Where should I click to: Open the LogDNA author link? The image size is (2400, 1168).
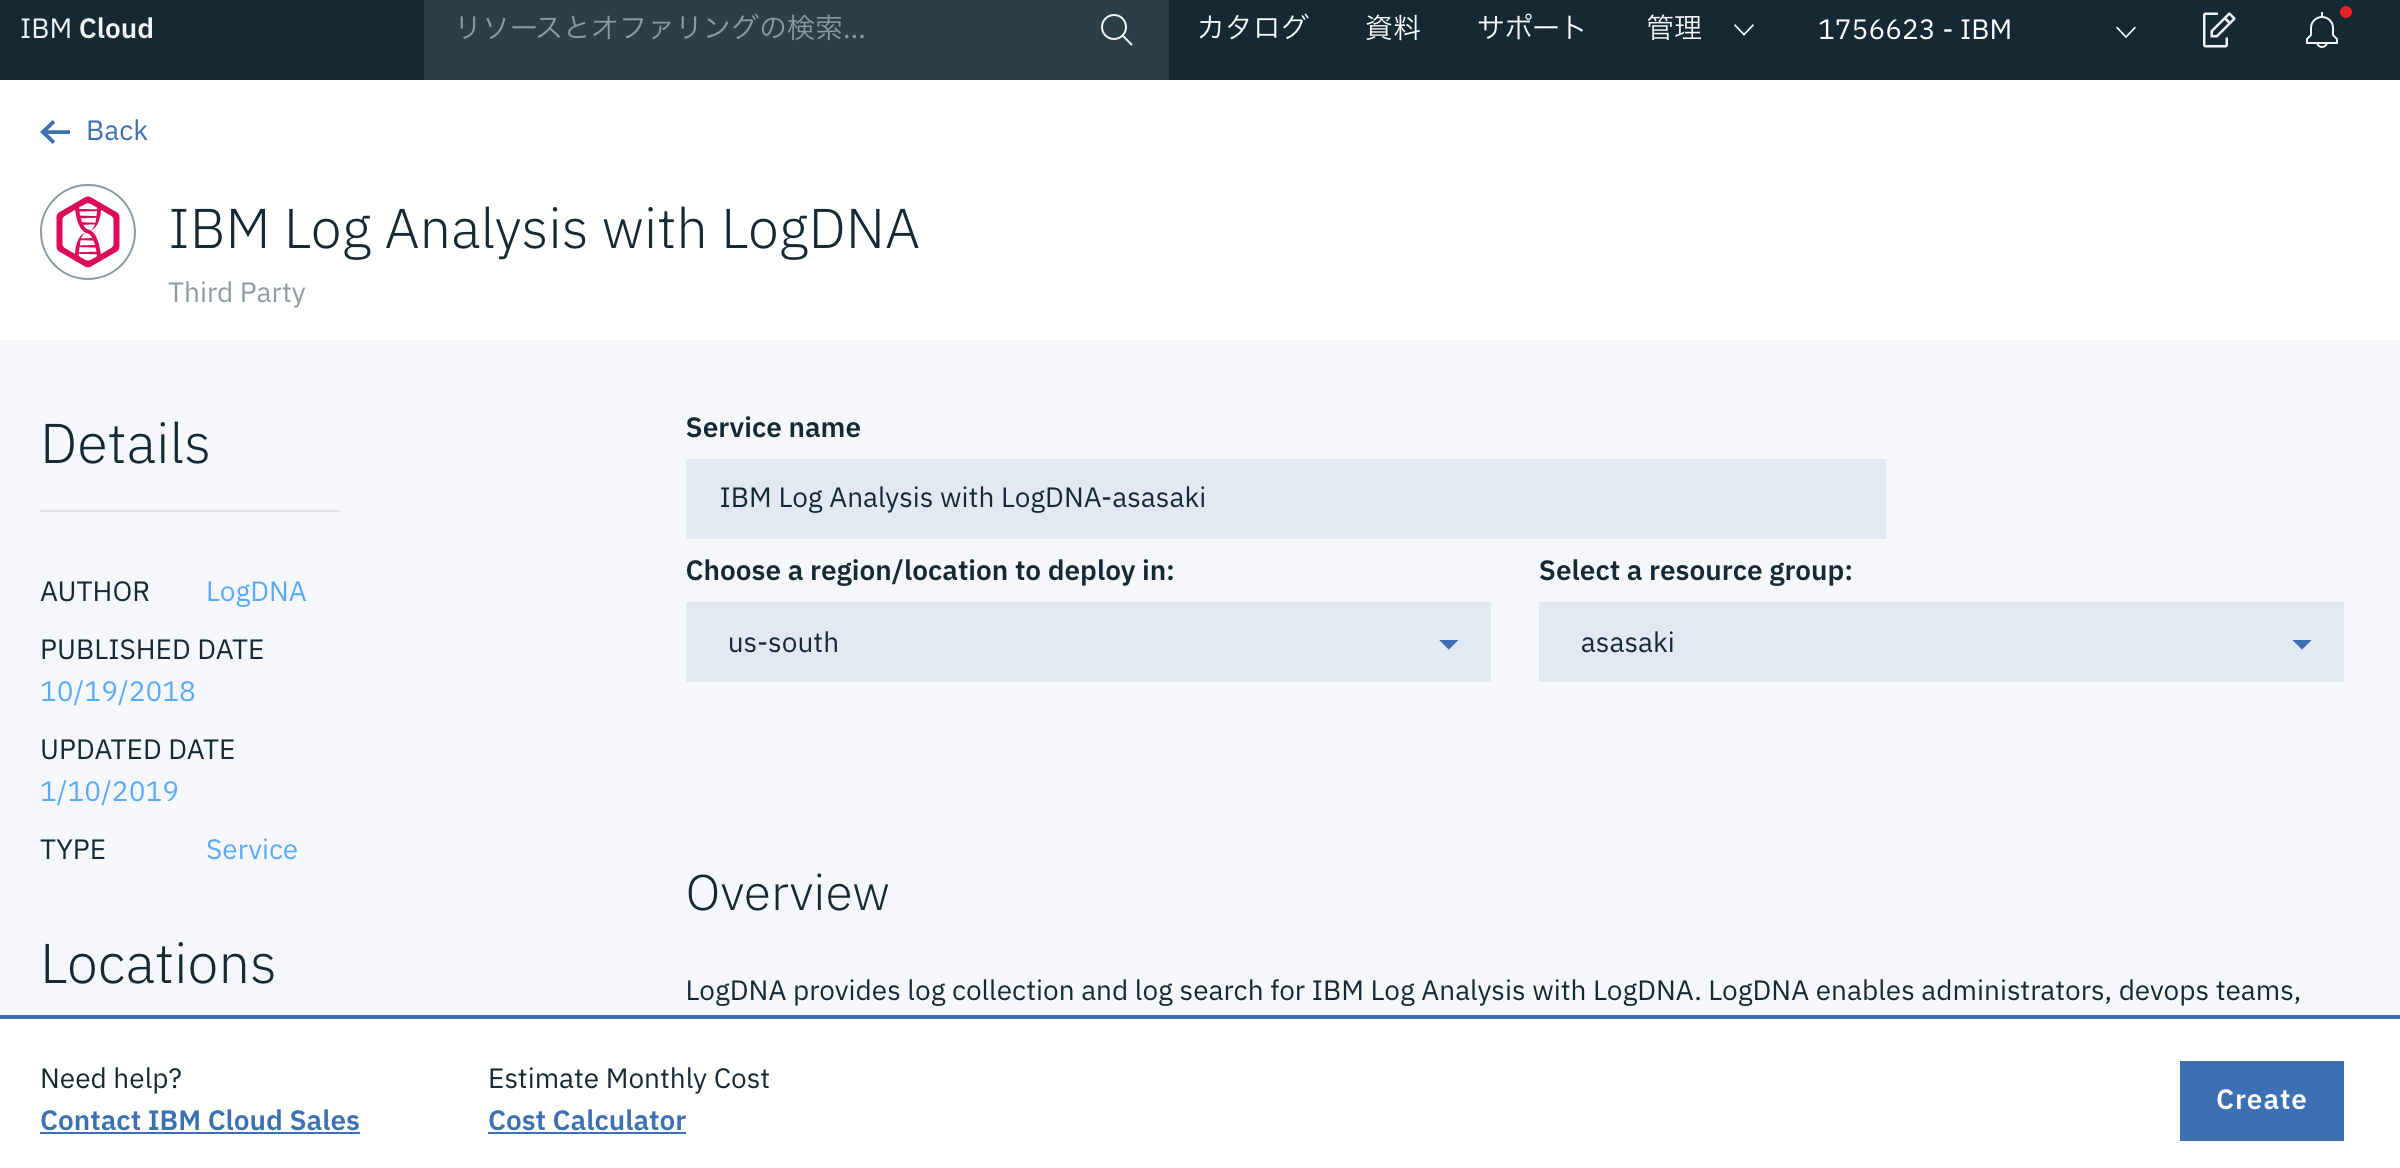[256, 591]
